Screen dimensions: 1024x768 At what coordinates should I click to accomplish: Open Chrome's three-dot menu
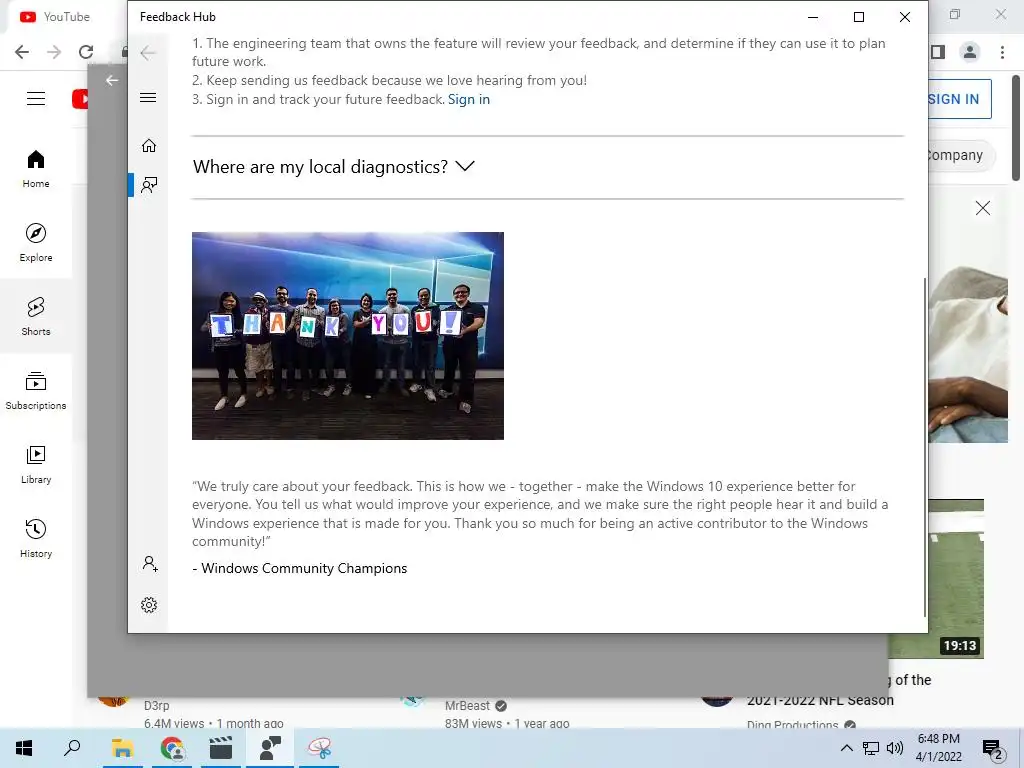[x=1002, y=52]
